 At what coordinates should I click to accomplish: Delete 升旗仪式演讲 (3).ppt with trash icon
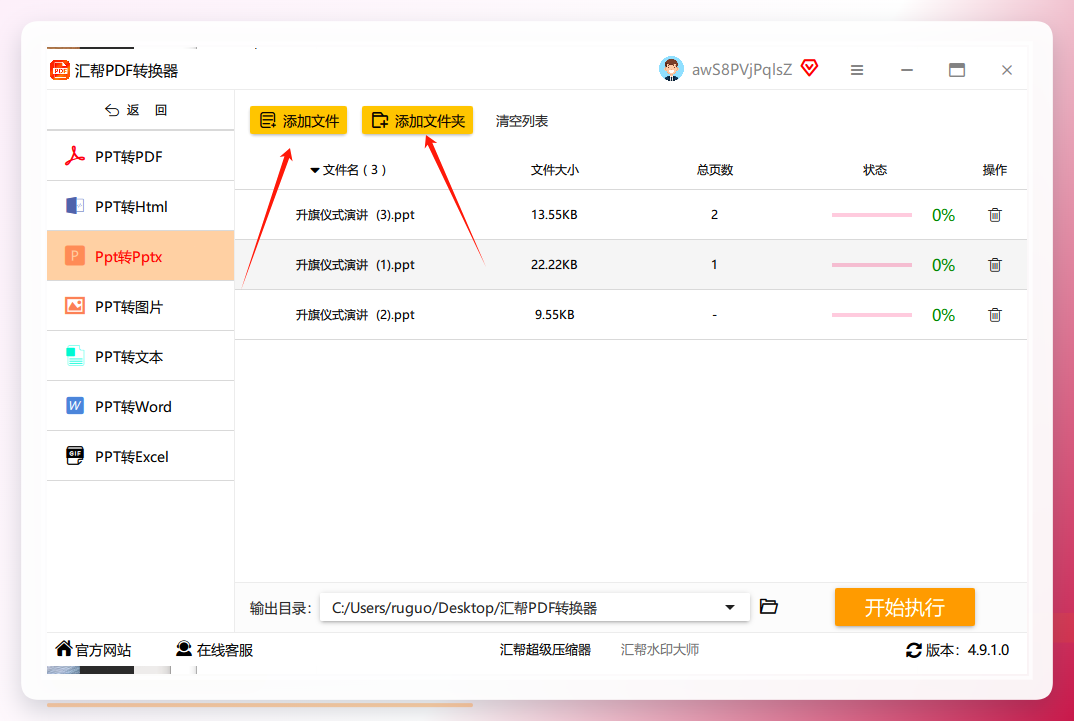pyautogui.click(x=995, y=215)
